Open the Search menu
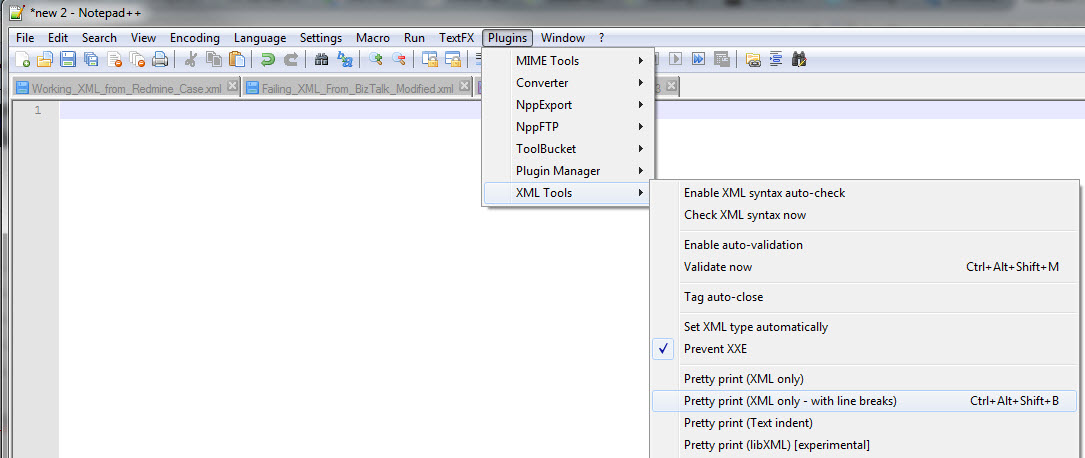This screenshot has width=1085, height=458. coord(99,38)
